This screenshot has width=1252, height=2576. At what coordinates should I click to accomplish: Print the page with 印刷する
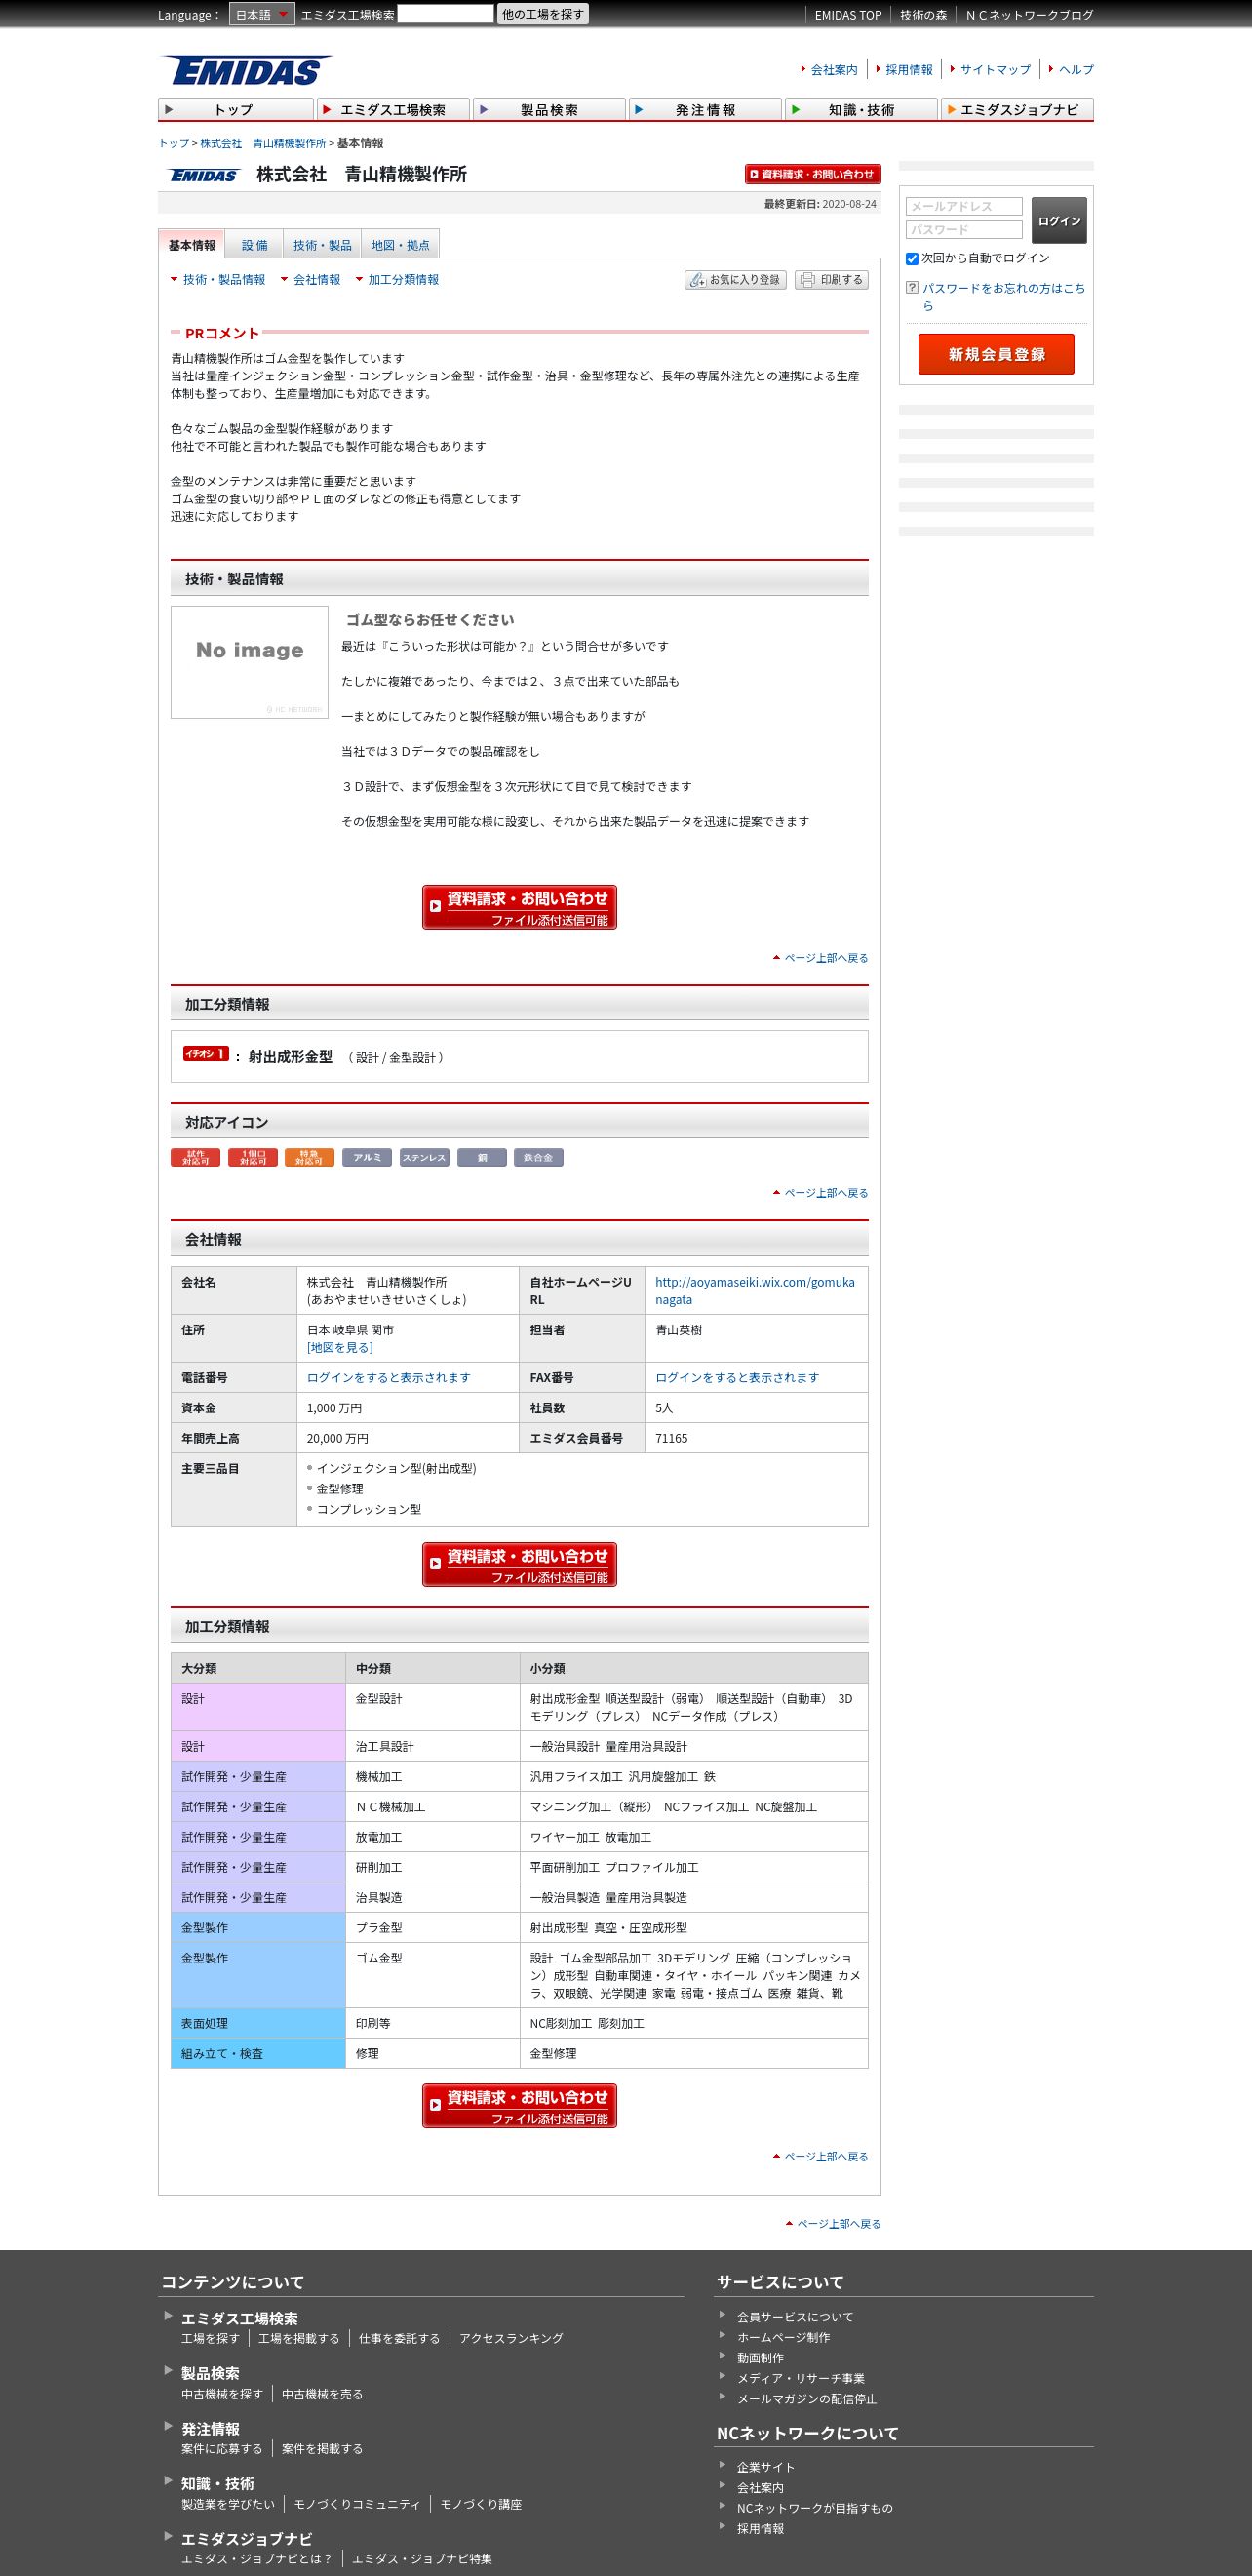tap(832, 280)
